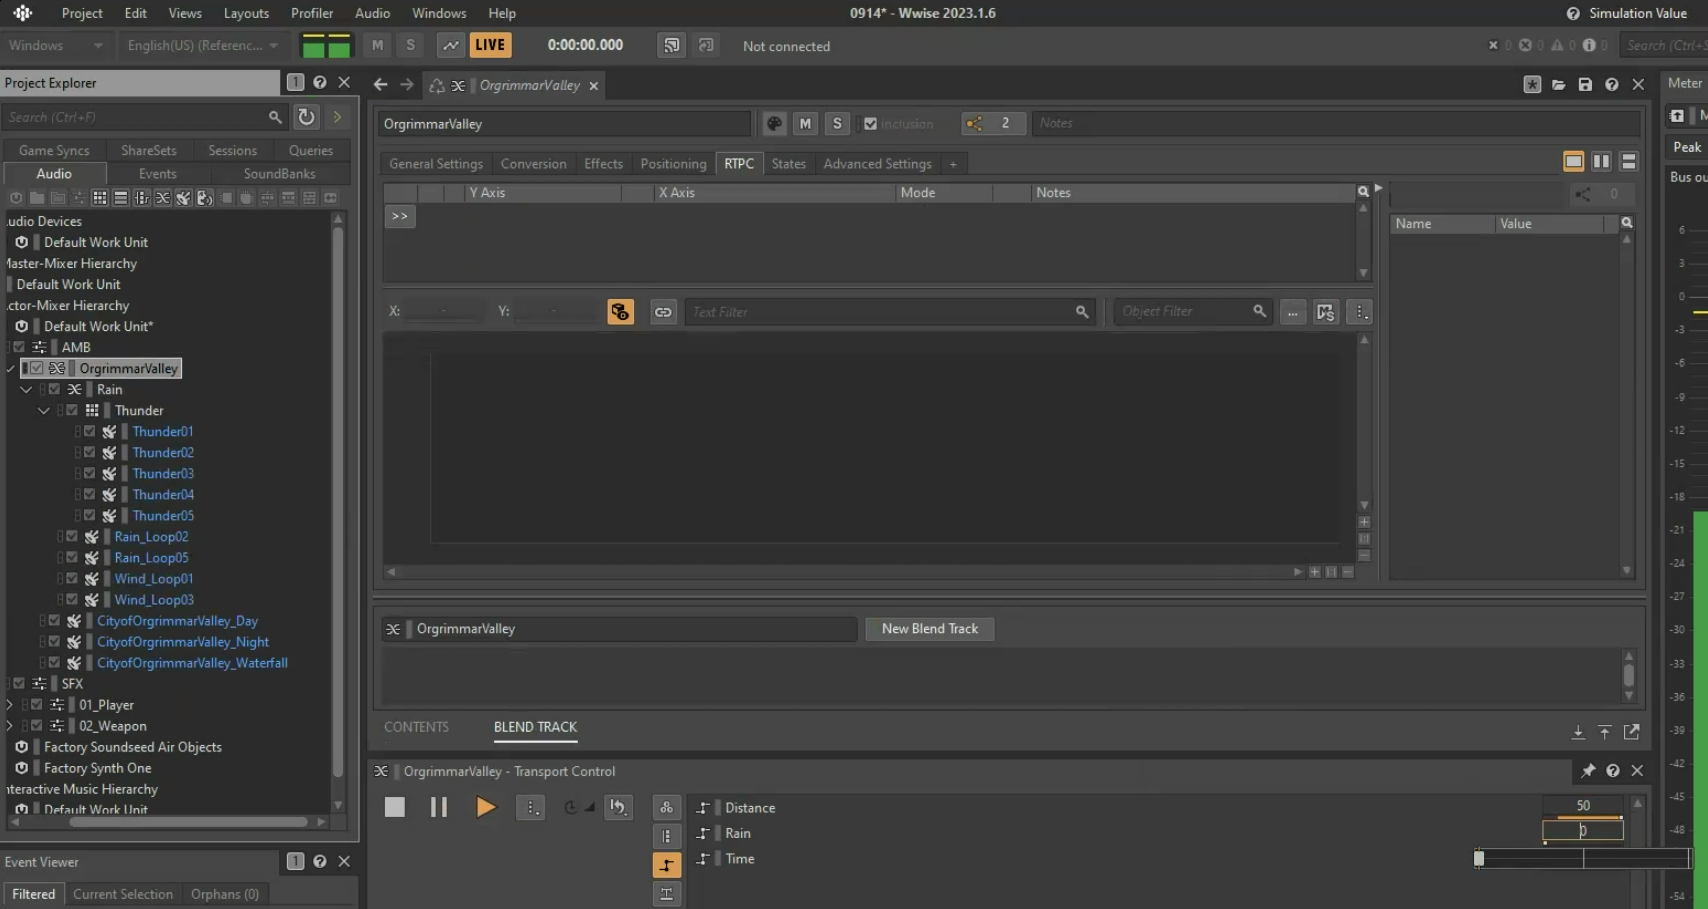Toggle the LIVE edit button
The width and height of the screenshot is (1708, 909).
[x=490, y=45]
